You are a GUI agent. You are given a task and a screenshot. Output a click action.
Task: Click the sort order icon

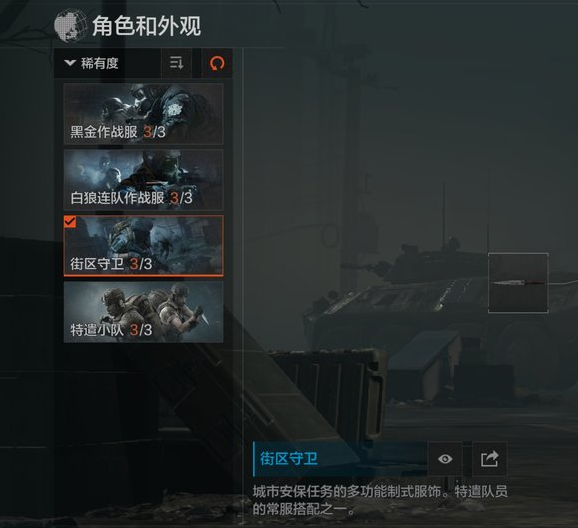click(x=177, y=63)
